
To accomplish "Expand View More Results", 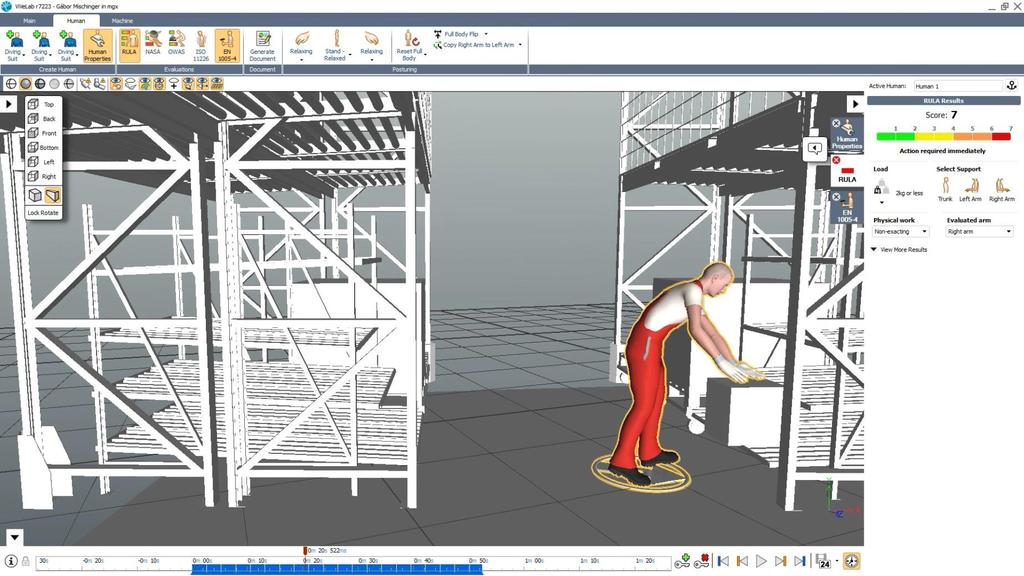I will [x=899, y=249].
